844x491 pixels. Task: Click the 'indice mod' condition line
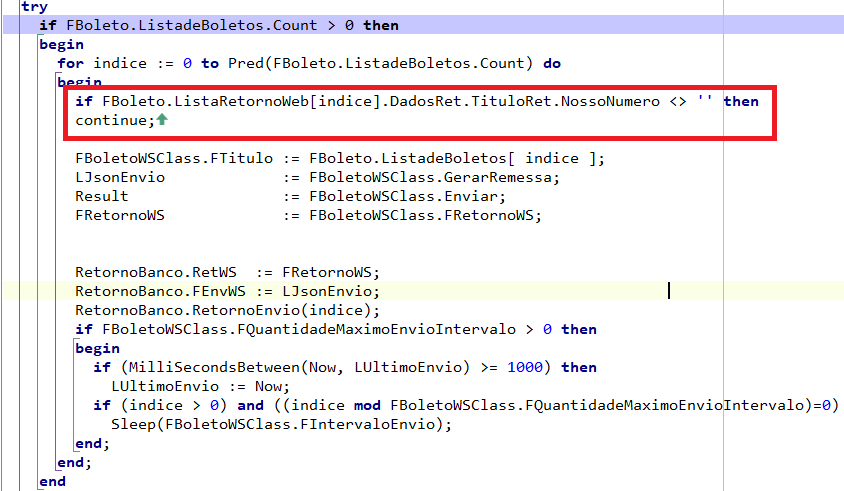(466, 405)
